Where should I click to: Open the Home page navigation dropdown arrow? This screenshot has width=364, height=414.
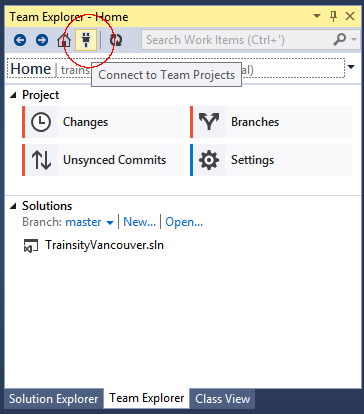click(x=351, y=67)
